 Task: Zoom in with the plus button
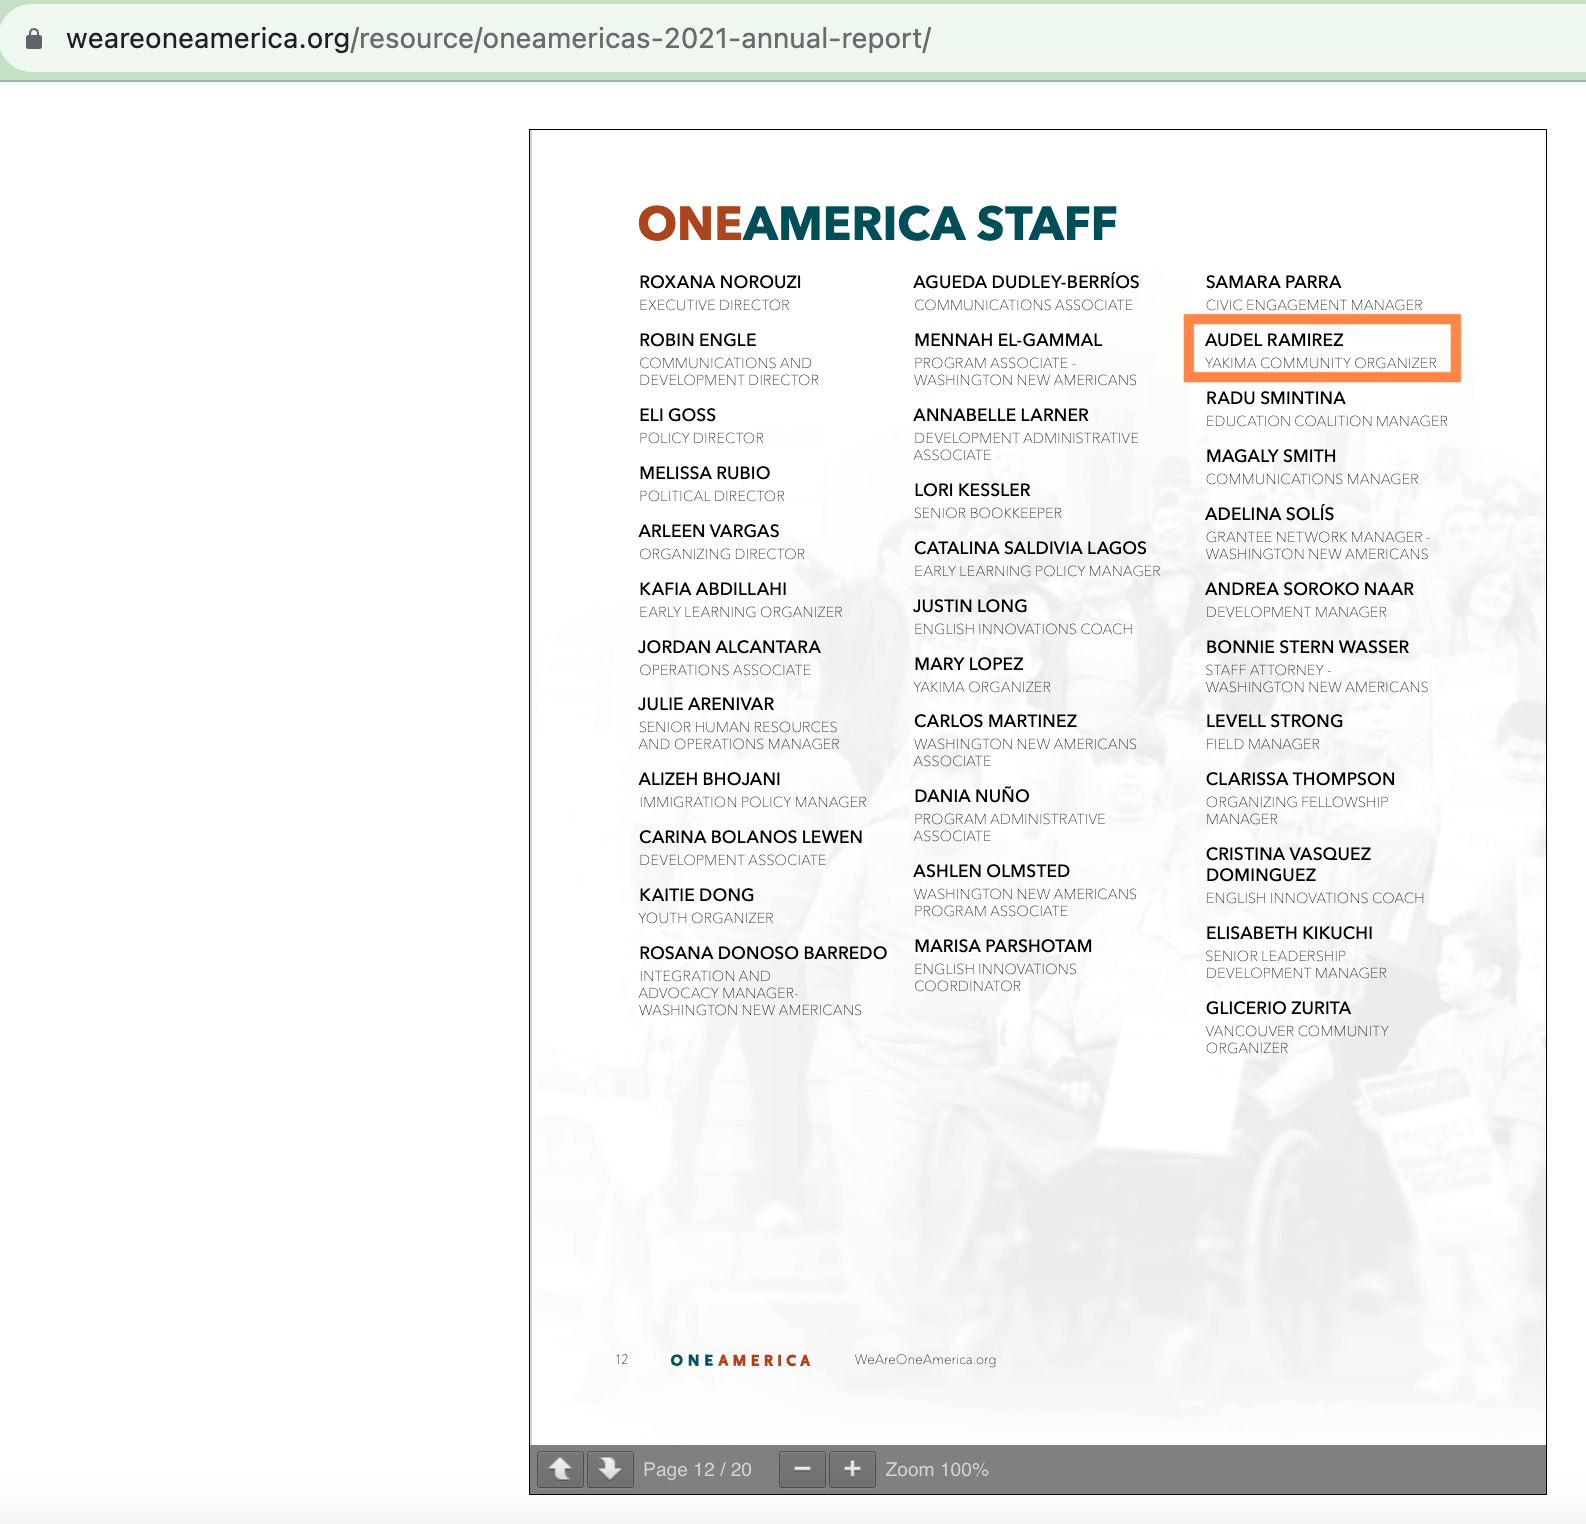(852, 1469)
